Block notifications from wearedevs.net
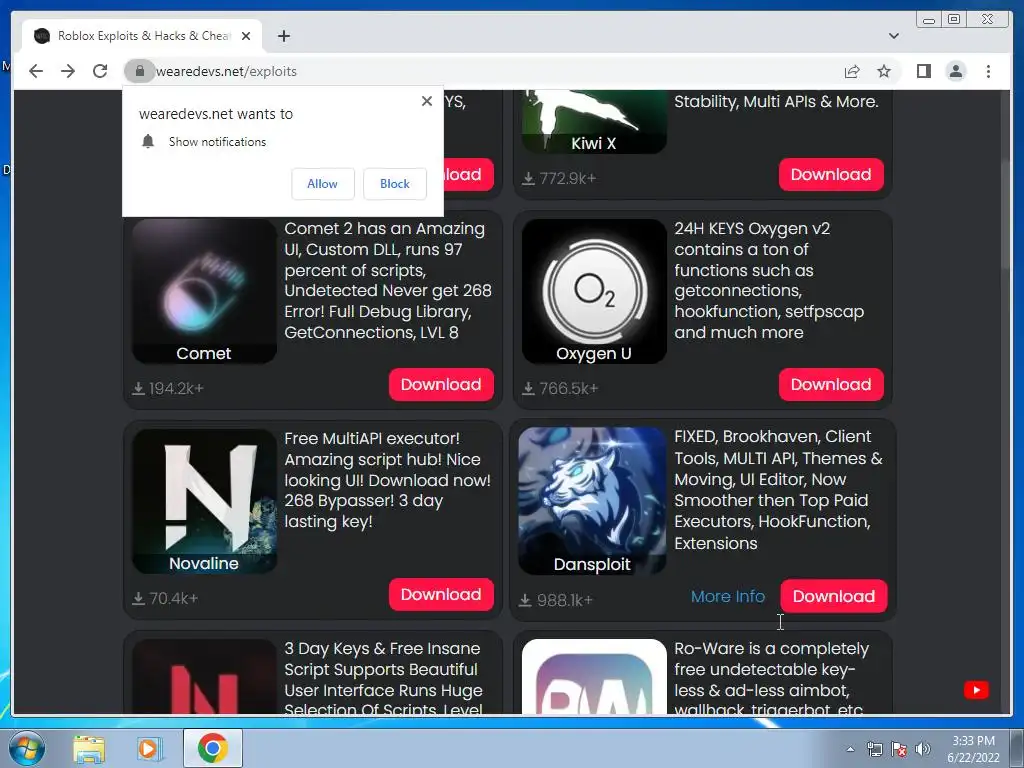1024x768 pixels. point(394,184)
